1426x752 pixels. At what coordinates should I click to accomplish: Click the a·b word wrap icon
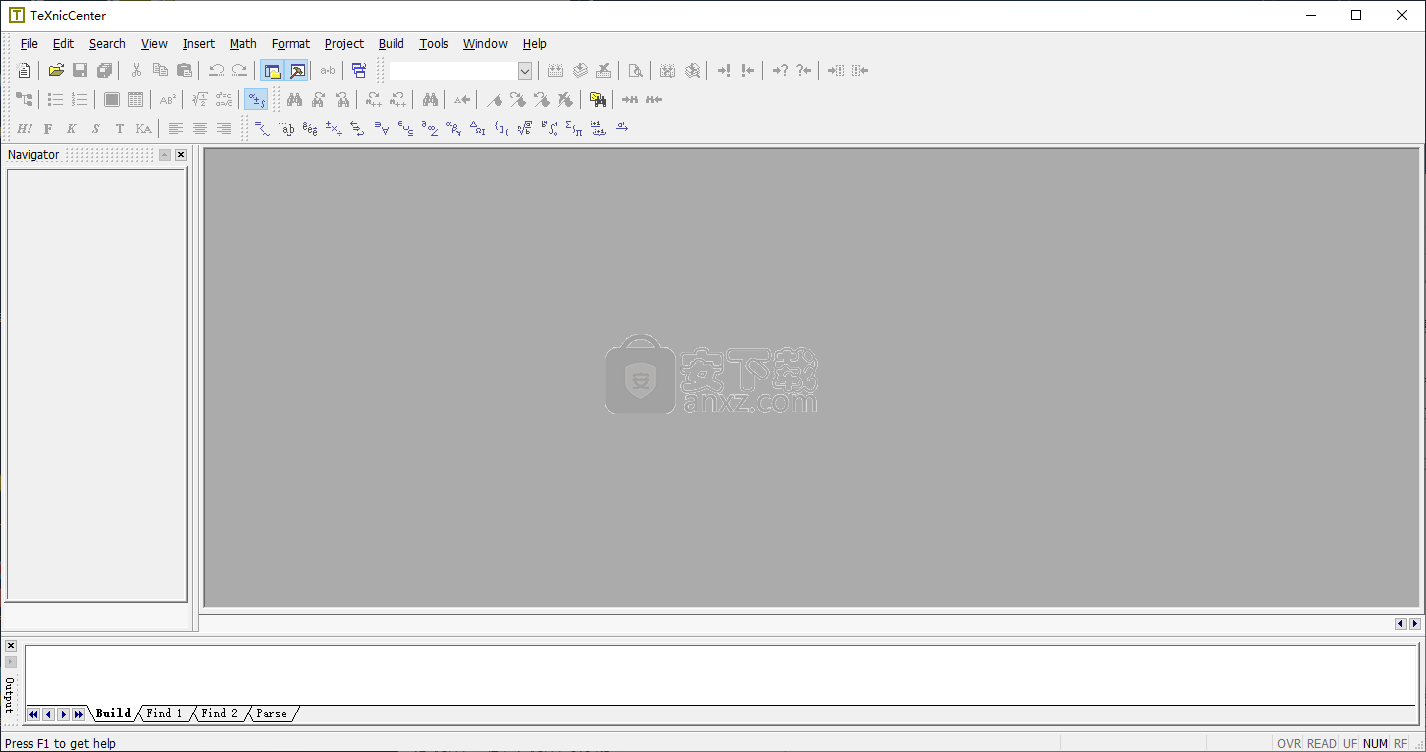point(328,71)
